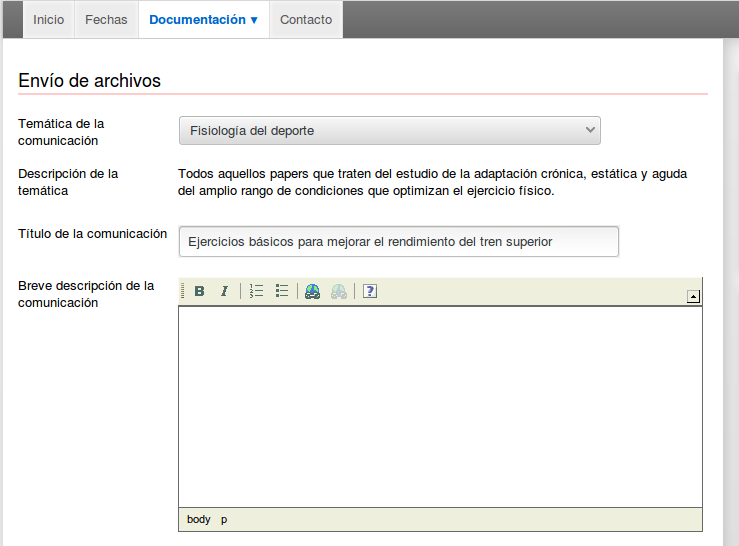739x546 pixels.
Task: Click the 'Todos aquellos papers' description text
Action: pyautogui.click(x=432, y=182)
